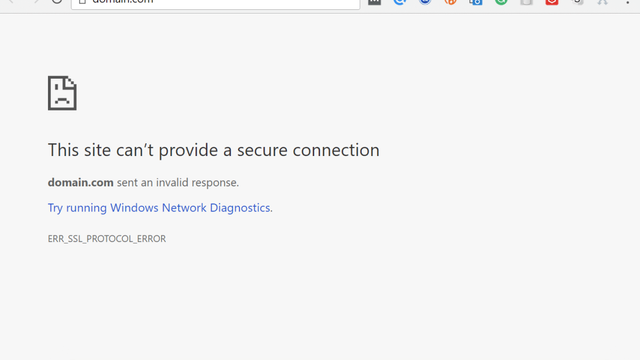The width and height of the screenshot is (640, 360).
Task: Open the green circular extension icon
Action: (501, 2)
